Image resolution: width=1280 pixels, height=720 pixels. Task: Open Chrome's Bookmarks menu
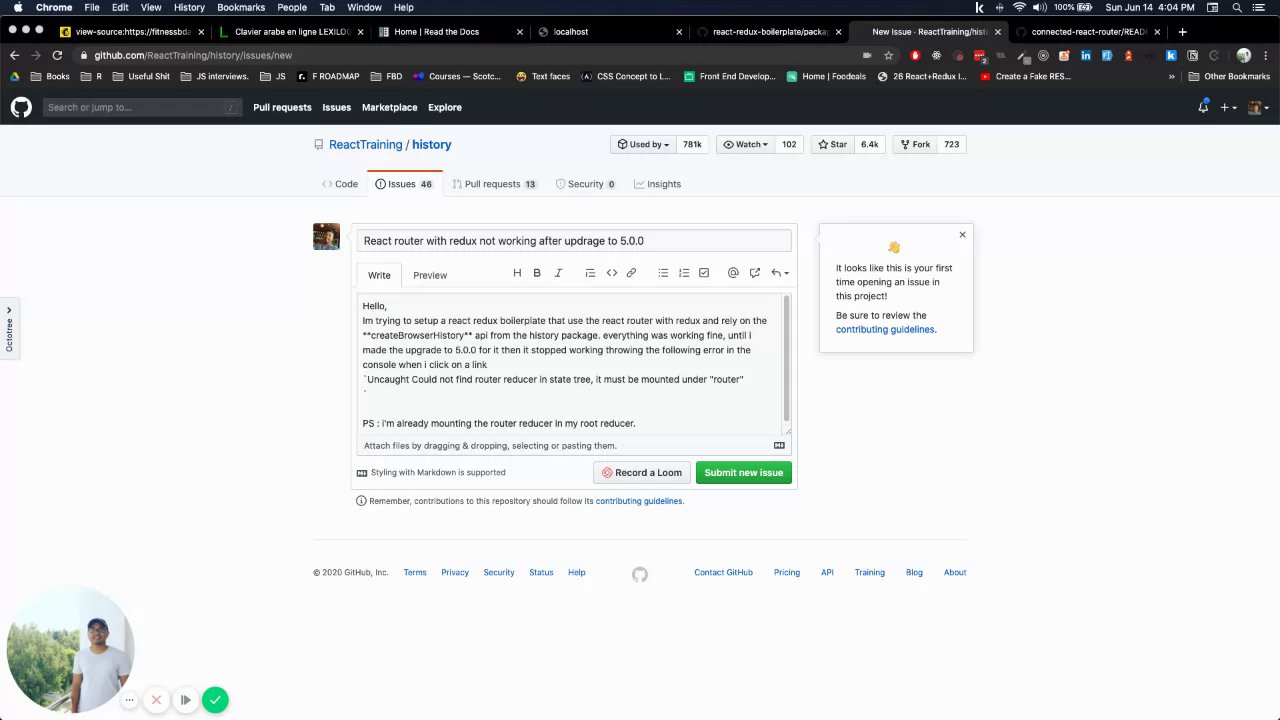(x=241, y=7)
